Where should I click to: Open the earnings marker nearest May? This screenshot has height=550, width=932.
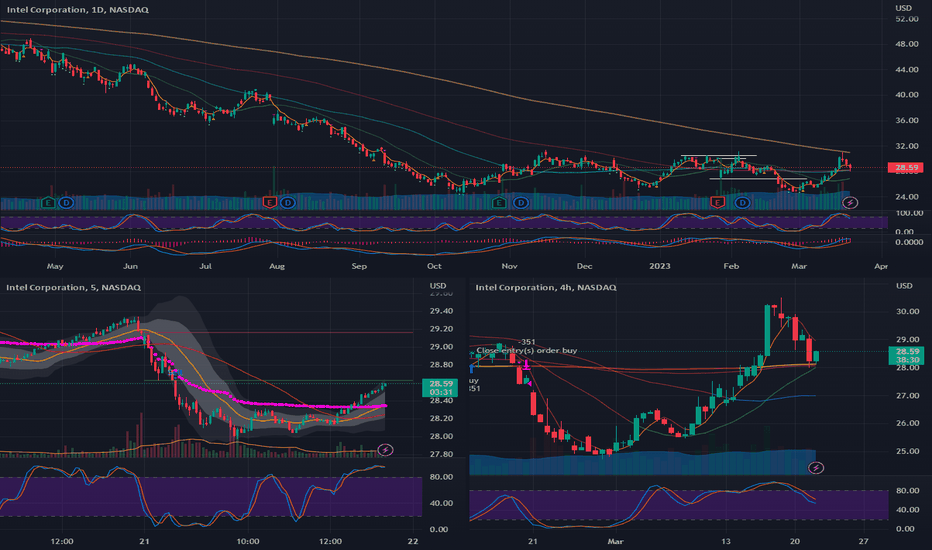point(48,203)
